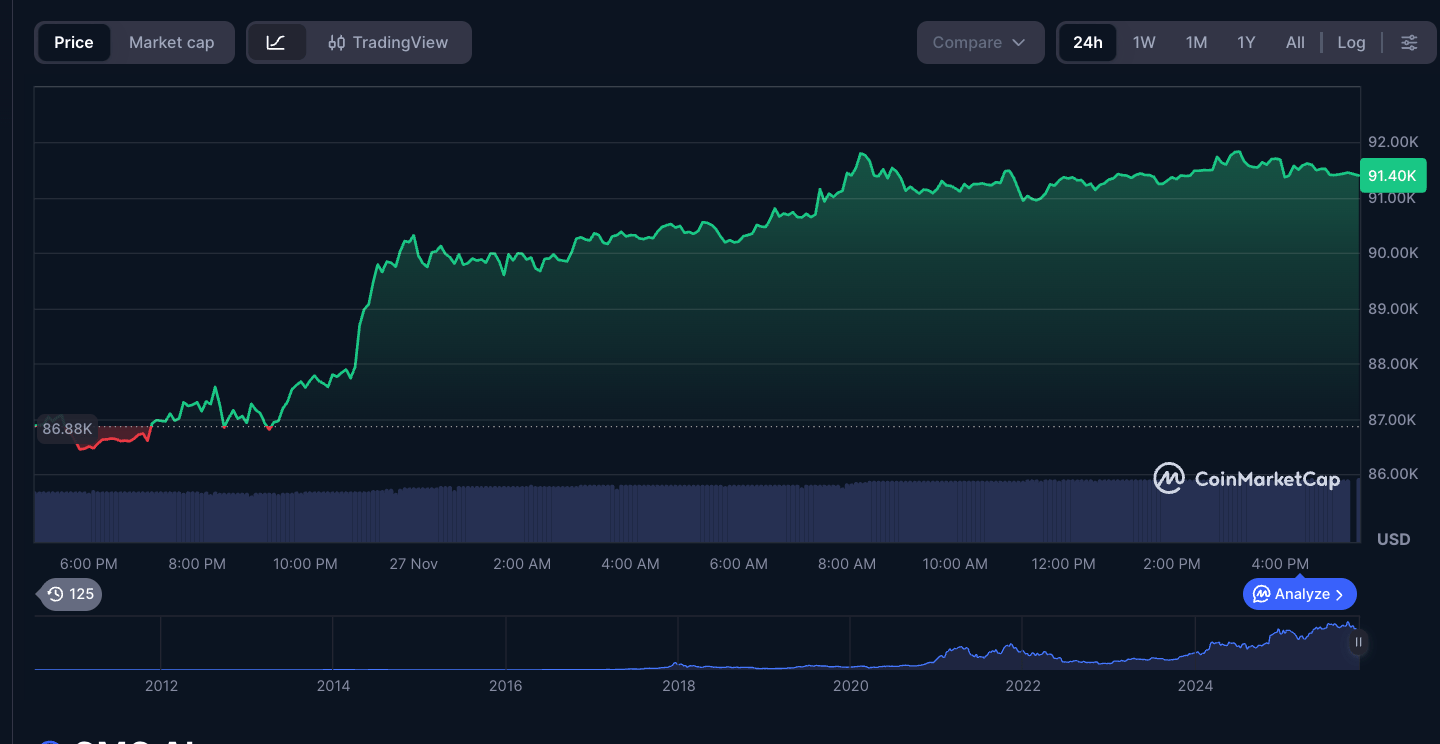Click the history clock icon beside 125
1440x744 pixels.
(x=56, y=594)
